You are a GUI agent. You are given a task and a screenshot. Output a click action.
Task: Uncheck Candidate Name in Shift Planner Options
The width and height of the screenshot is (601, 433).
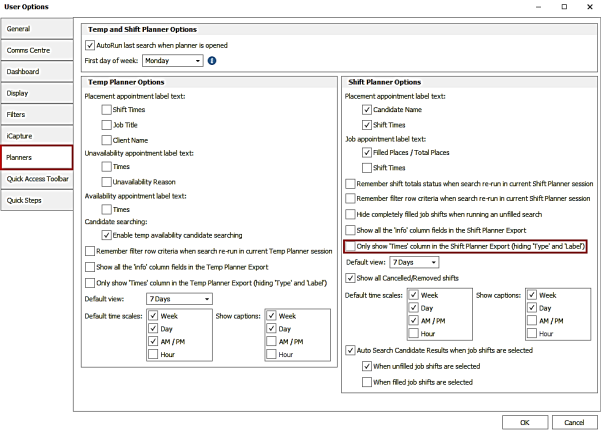click(x=367, y=110)
